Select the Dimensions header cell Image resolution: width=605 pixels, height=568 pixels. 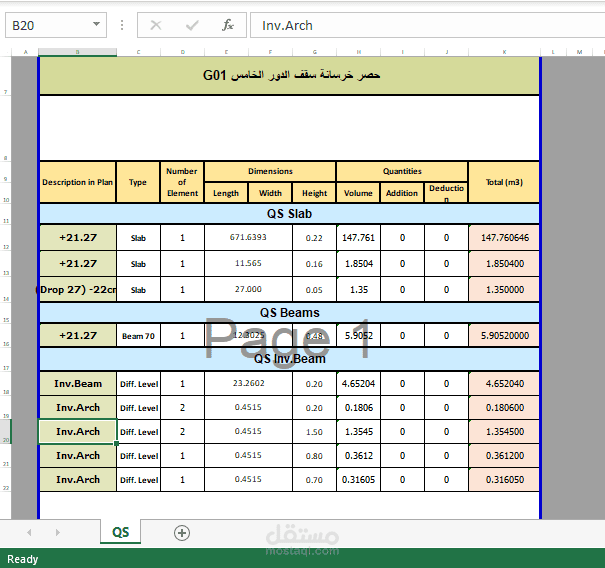270,171
